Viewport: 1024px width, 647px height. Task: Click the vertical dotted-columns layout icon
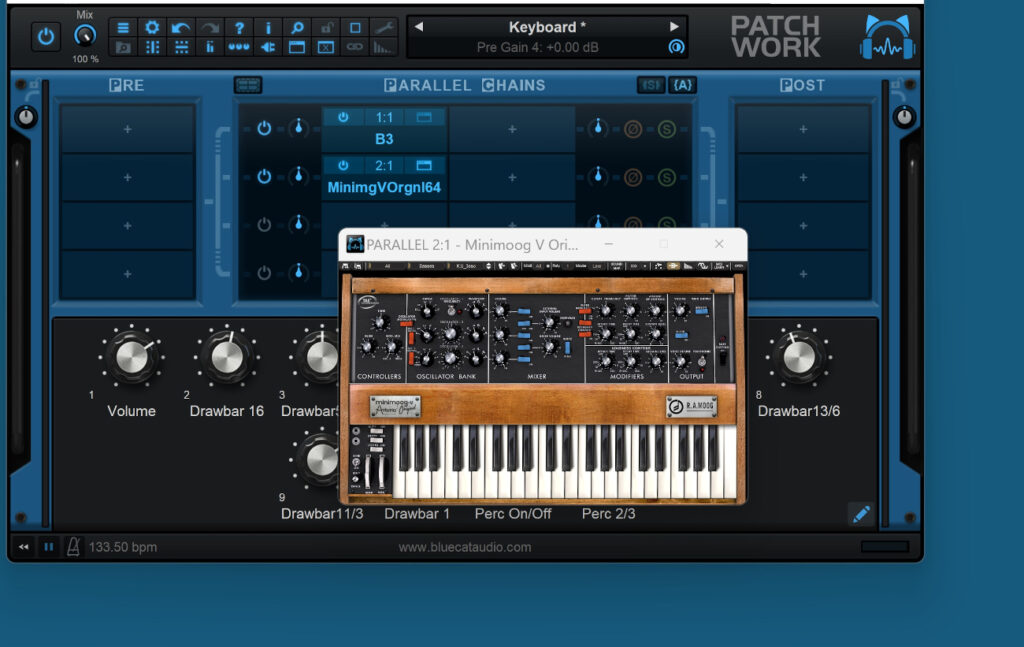[x=152, y=47]
